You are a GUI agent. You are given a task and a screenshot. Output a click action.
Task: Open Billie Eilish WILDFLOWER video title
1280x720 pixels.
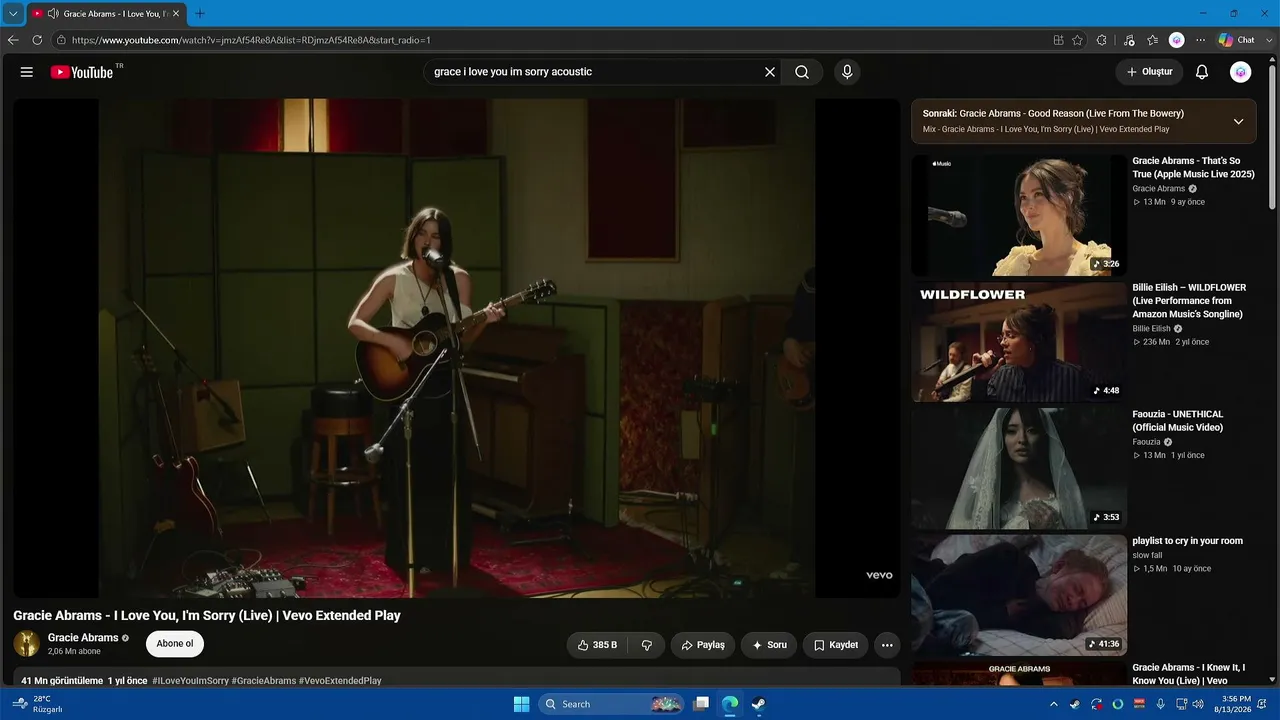click(1189, 301)
